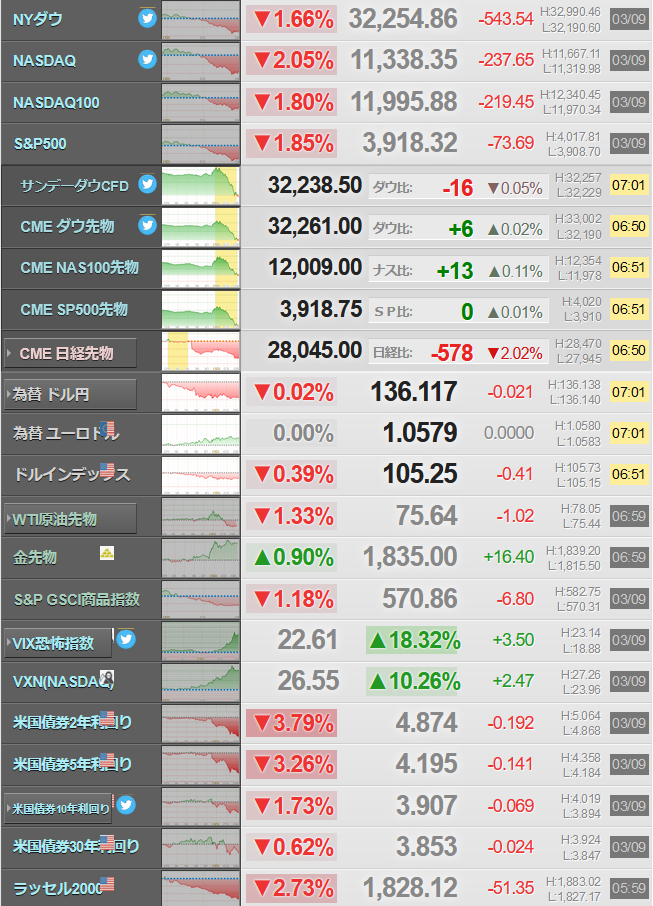
Task: Expand the VIX恐怖指数 button
Action: tap(58, 643)
